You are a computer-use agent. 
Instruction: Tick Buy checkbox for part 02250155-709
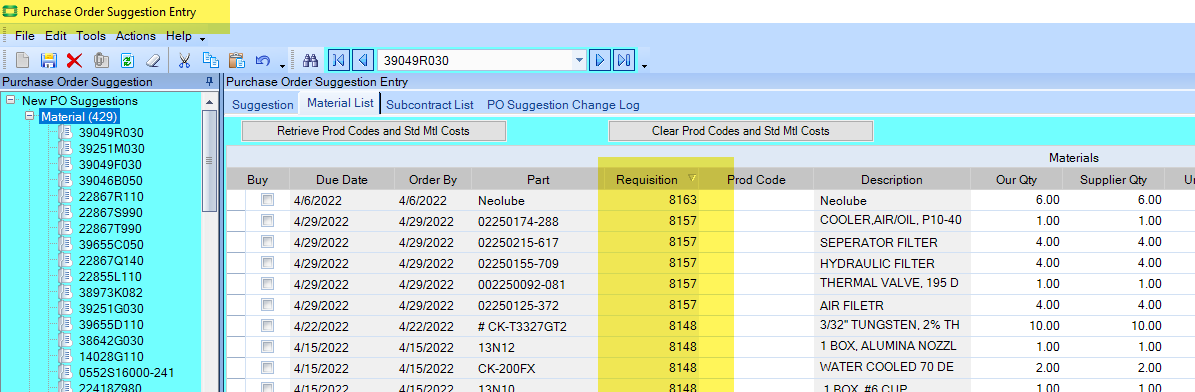pos(268,263)
